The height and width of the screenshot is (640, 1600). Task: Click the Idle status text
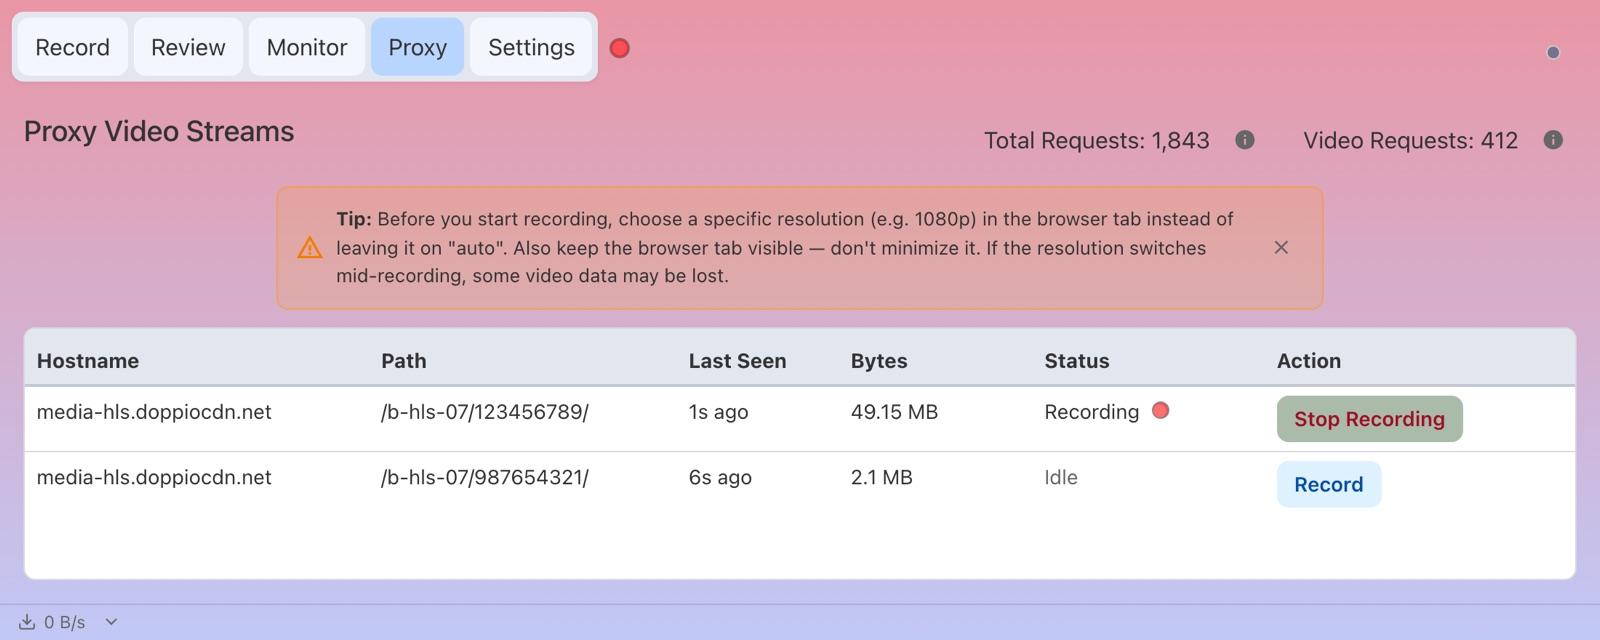tap(1061, 477)
